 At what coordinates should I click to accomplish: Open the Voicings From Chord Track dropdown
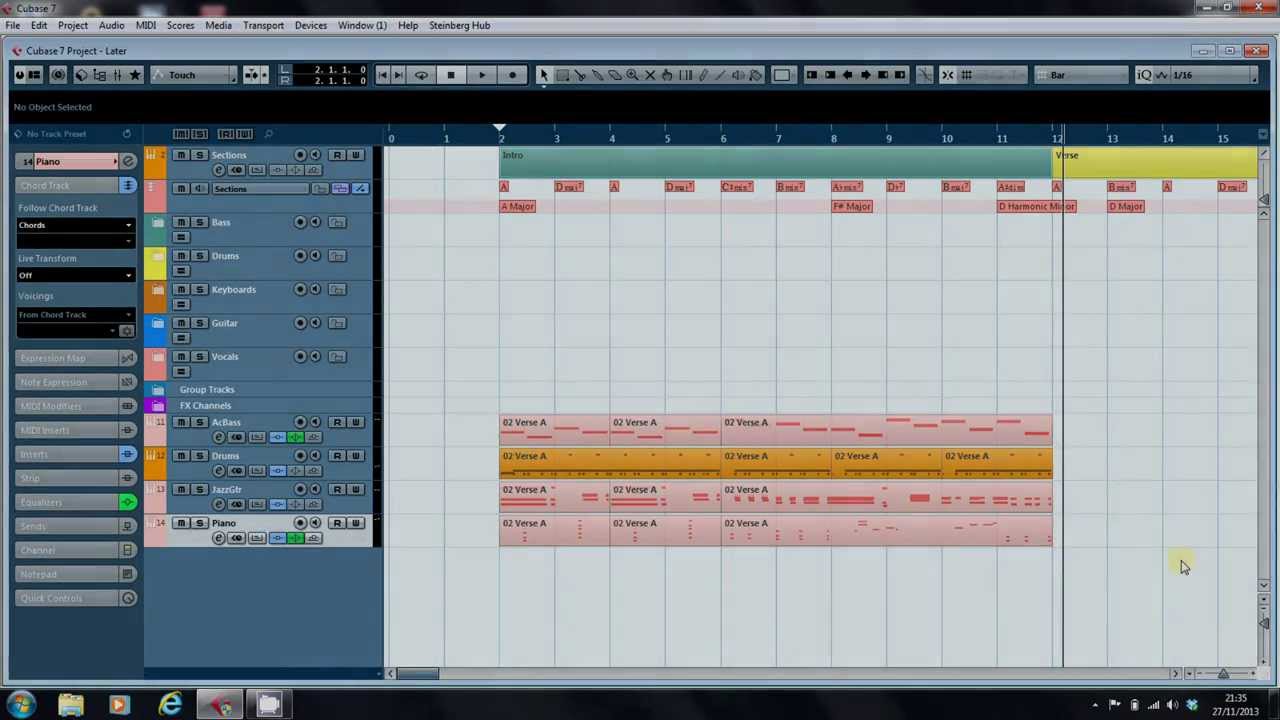coord(75,315)
